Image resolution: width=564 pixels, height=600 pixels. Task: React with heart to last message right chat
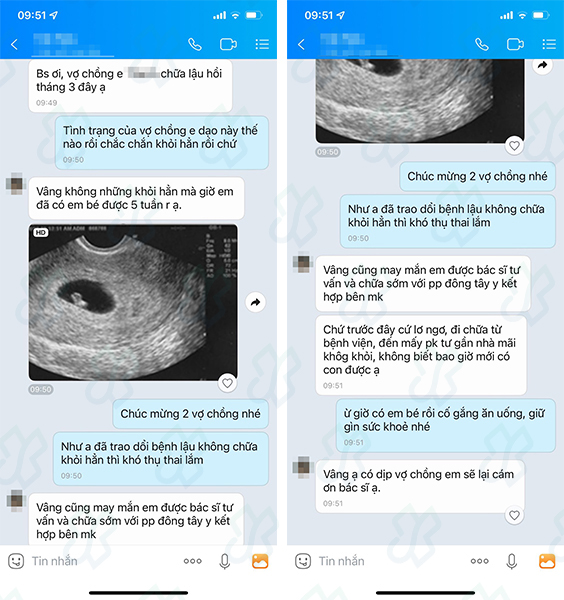514,515
